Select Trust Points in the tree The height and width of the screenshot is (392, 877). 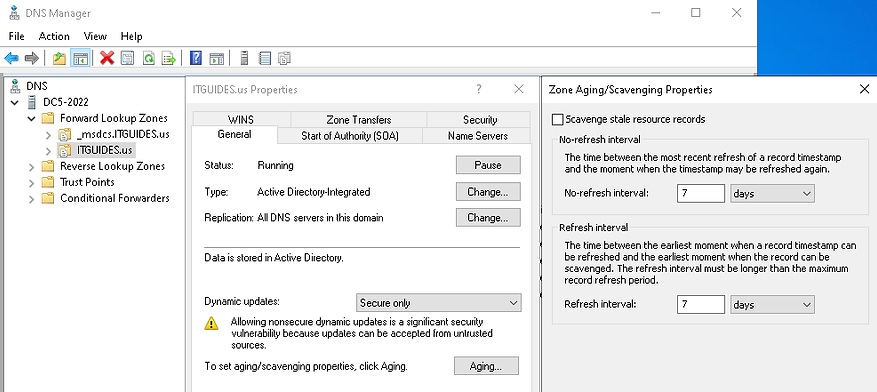87,182
